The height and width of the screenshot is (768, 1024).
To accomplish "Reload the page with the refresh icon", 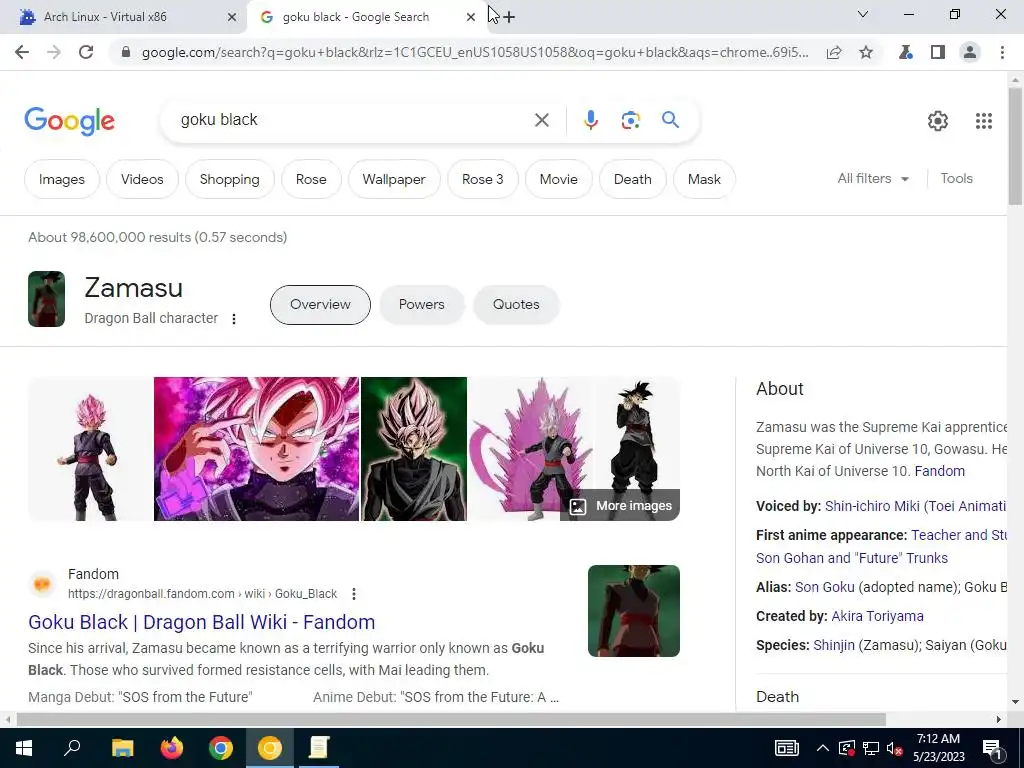I will pos(86,52).
